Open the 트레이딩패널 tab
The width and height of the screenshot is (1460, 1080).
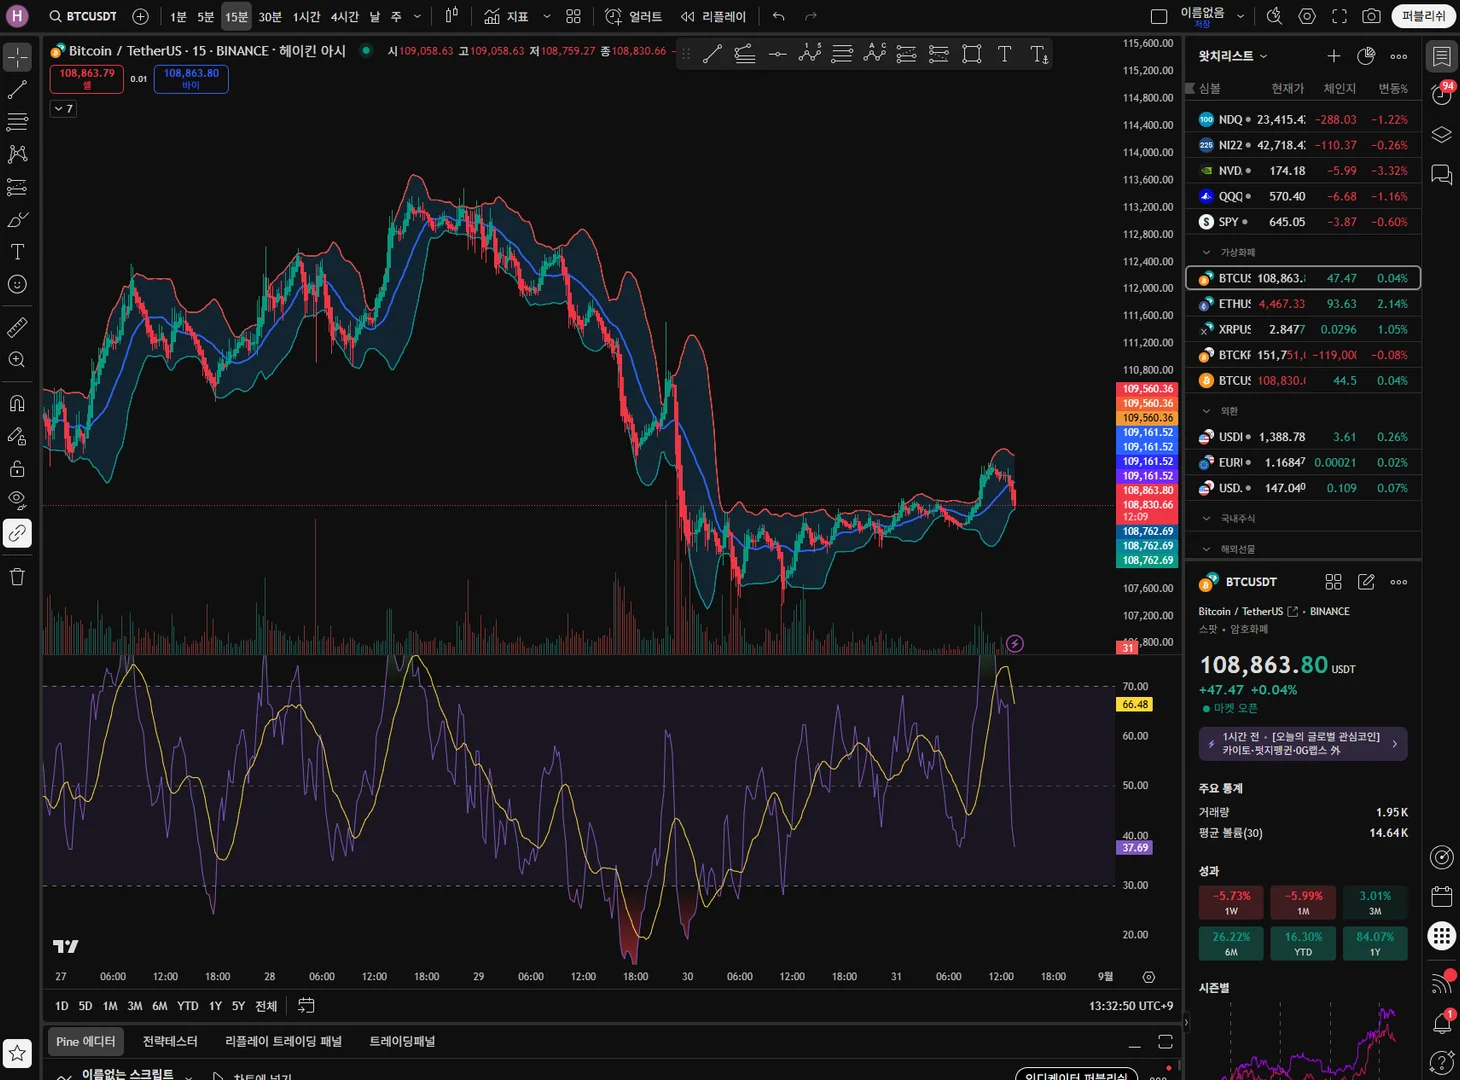[402, 1041]
